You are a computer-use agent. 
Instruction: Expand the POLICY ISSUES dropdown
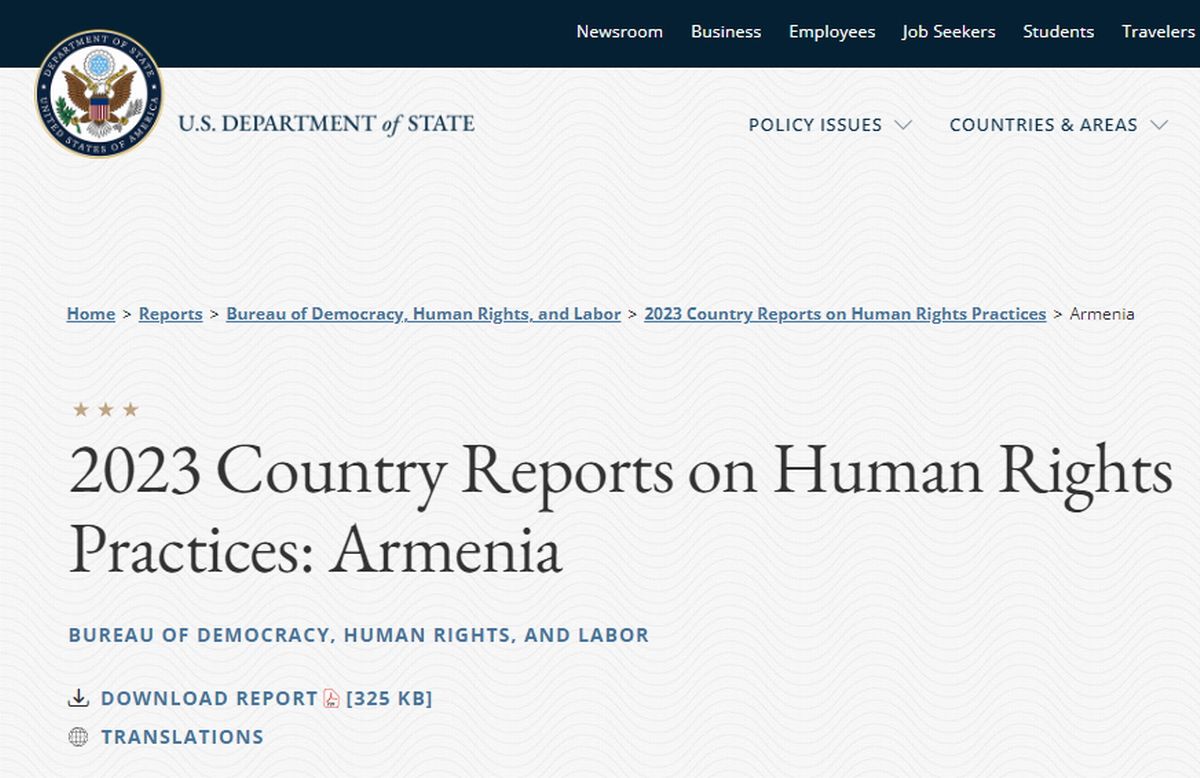815,125
